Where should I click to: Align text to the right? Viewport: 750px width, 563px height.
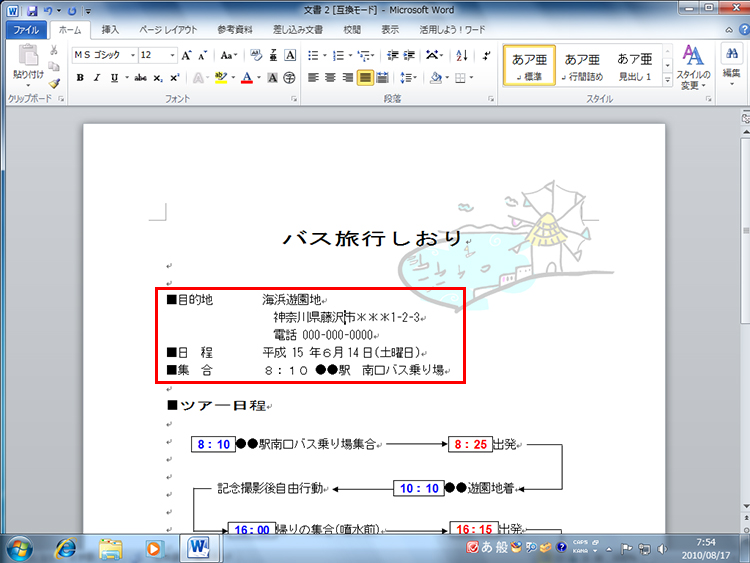click(347, 77)
